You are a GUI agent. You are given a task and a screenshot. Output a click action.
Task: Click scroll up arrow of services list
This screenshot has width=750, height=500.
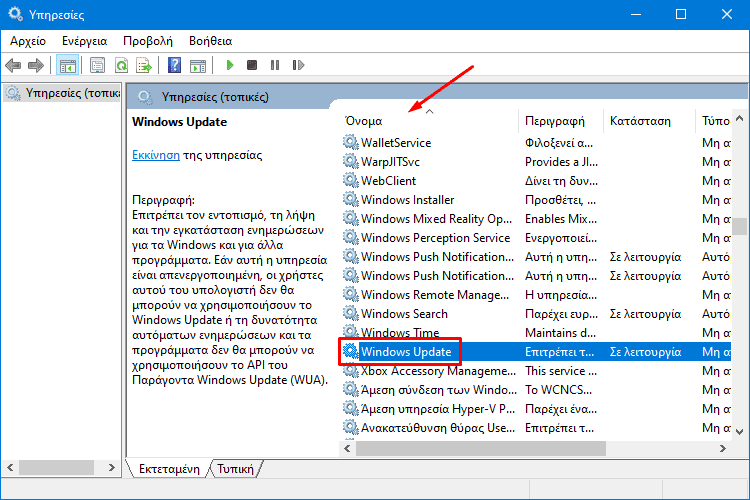coord(739,118)
